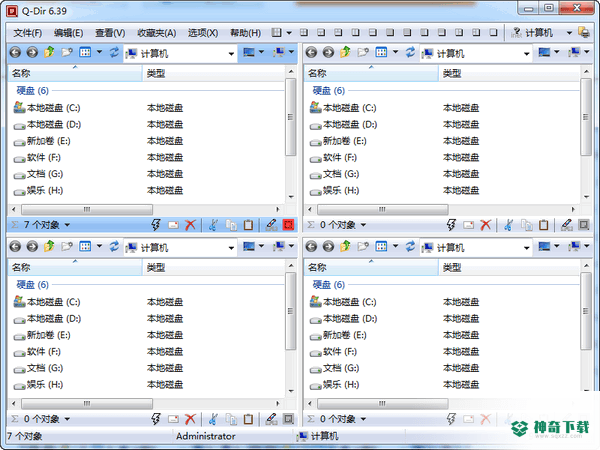Open address dropdown in bottom-left pane
600x450 pixels.
[x=231, y=248]
